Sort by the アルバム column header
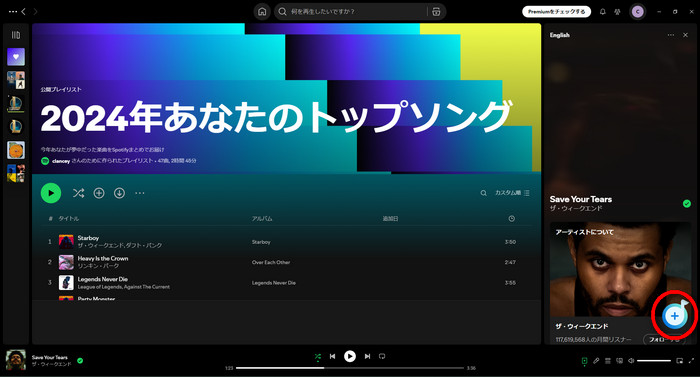The height and width of the screenshot is (377, 700). pos(262,218)
